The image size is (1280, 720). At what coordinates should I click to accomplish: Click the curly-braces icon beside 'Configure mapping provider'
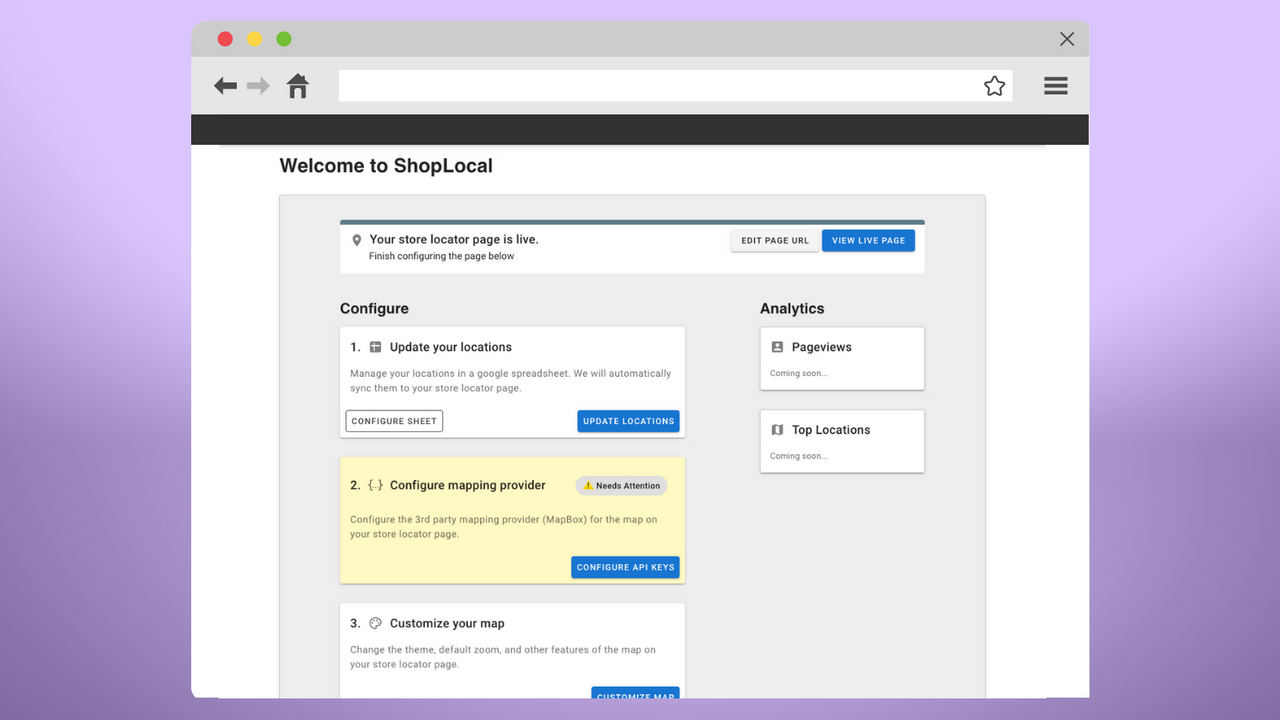(x=375, y=485)
